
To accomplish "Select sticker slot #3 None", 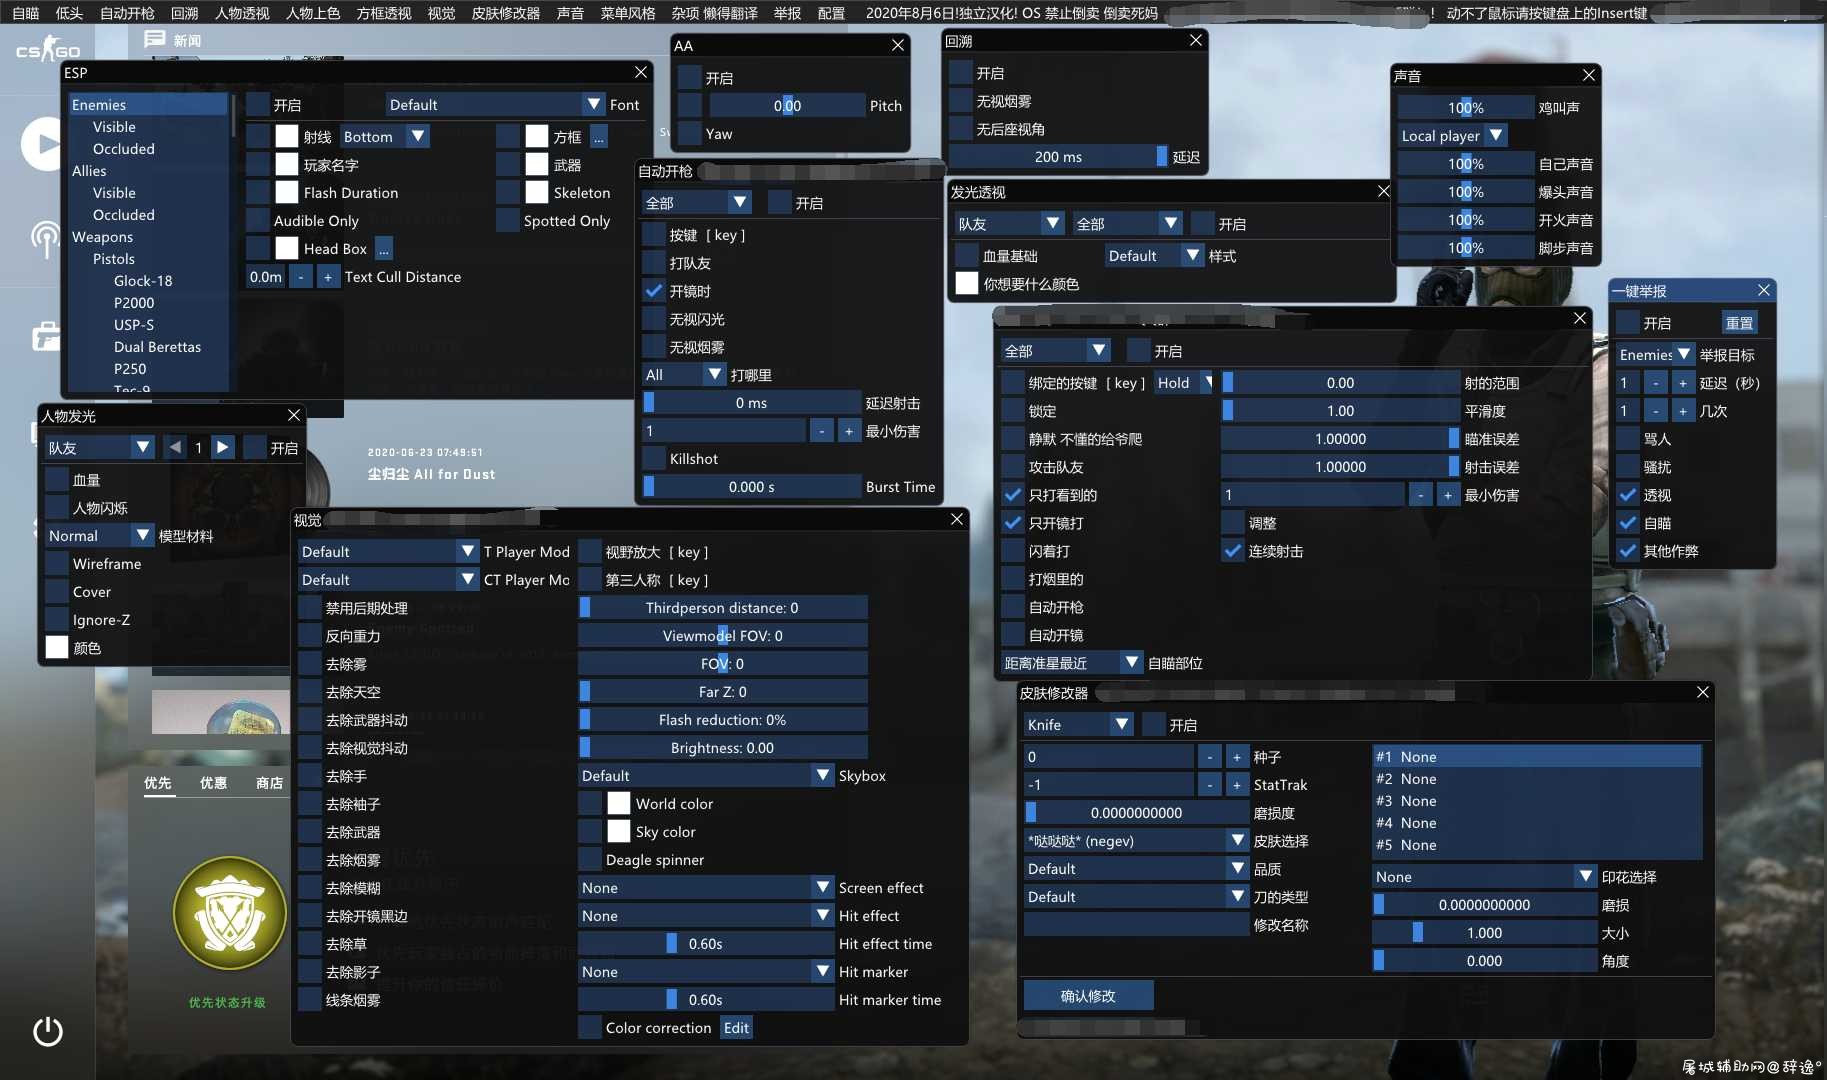I will [x=1537, y=801].
